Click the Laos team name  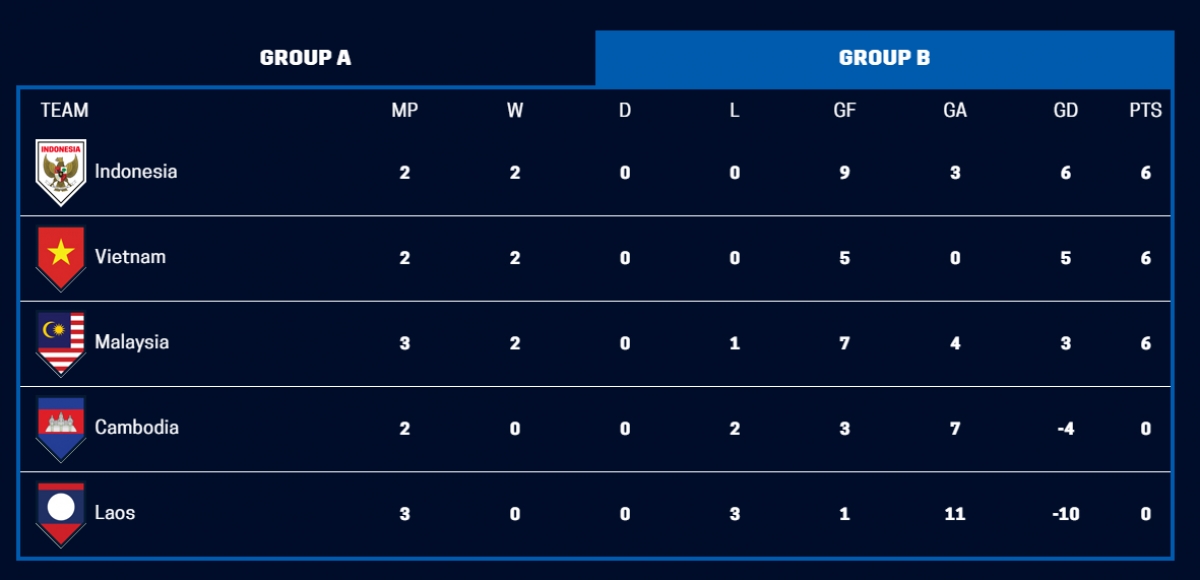(115, 513)
